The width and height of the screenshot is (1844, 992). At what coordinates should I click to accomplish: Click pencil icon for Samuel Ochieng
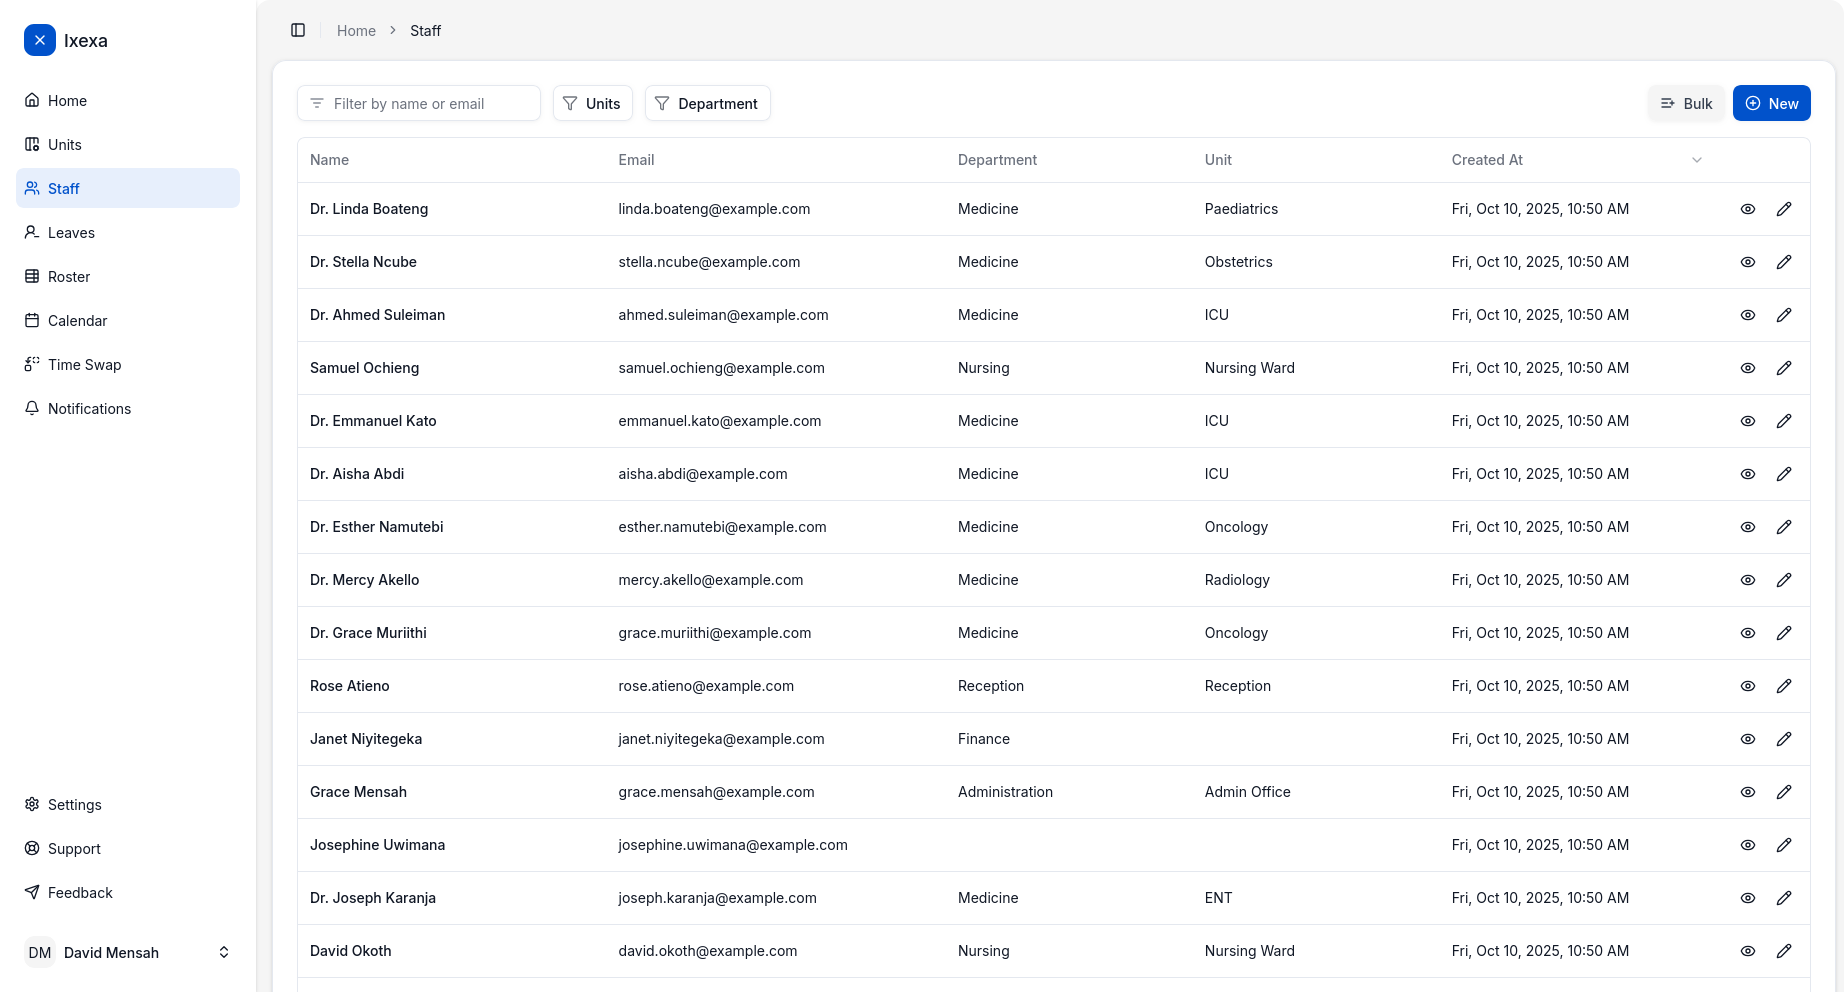[1783, 368]
